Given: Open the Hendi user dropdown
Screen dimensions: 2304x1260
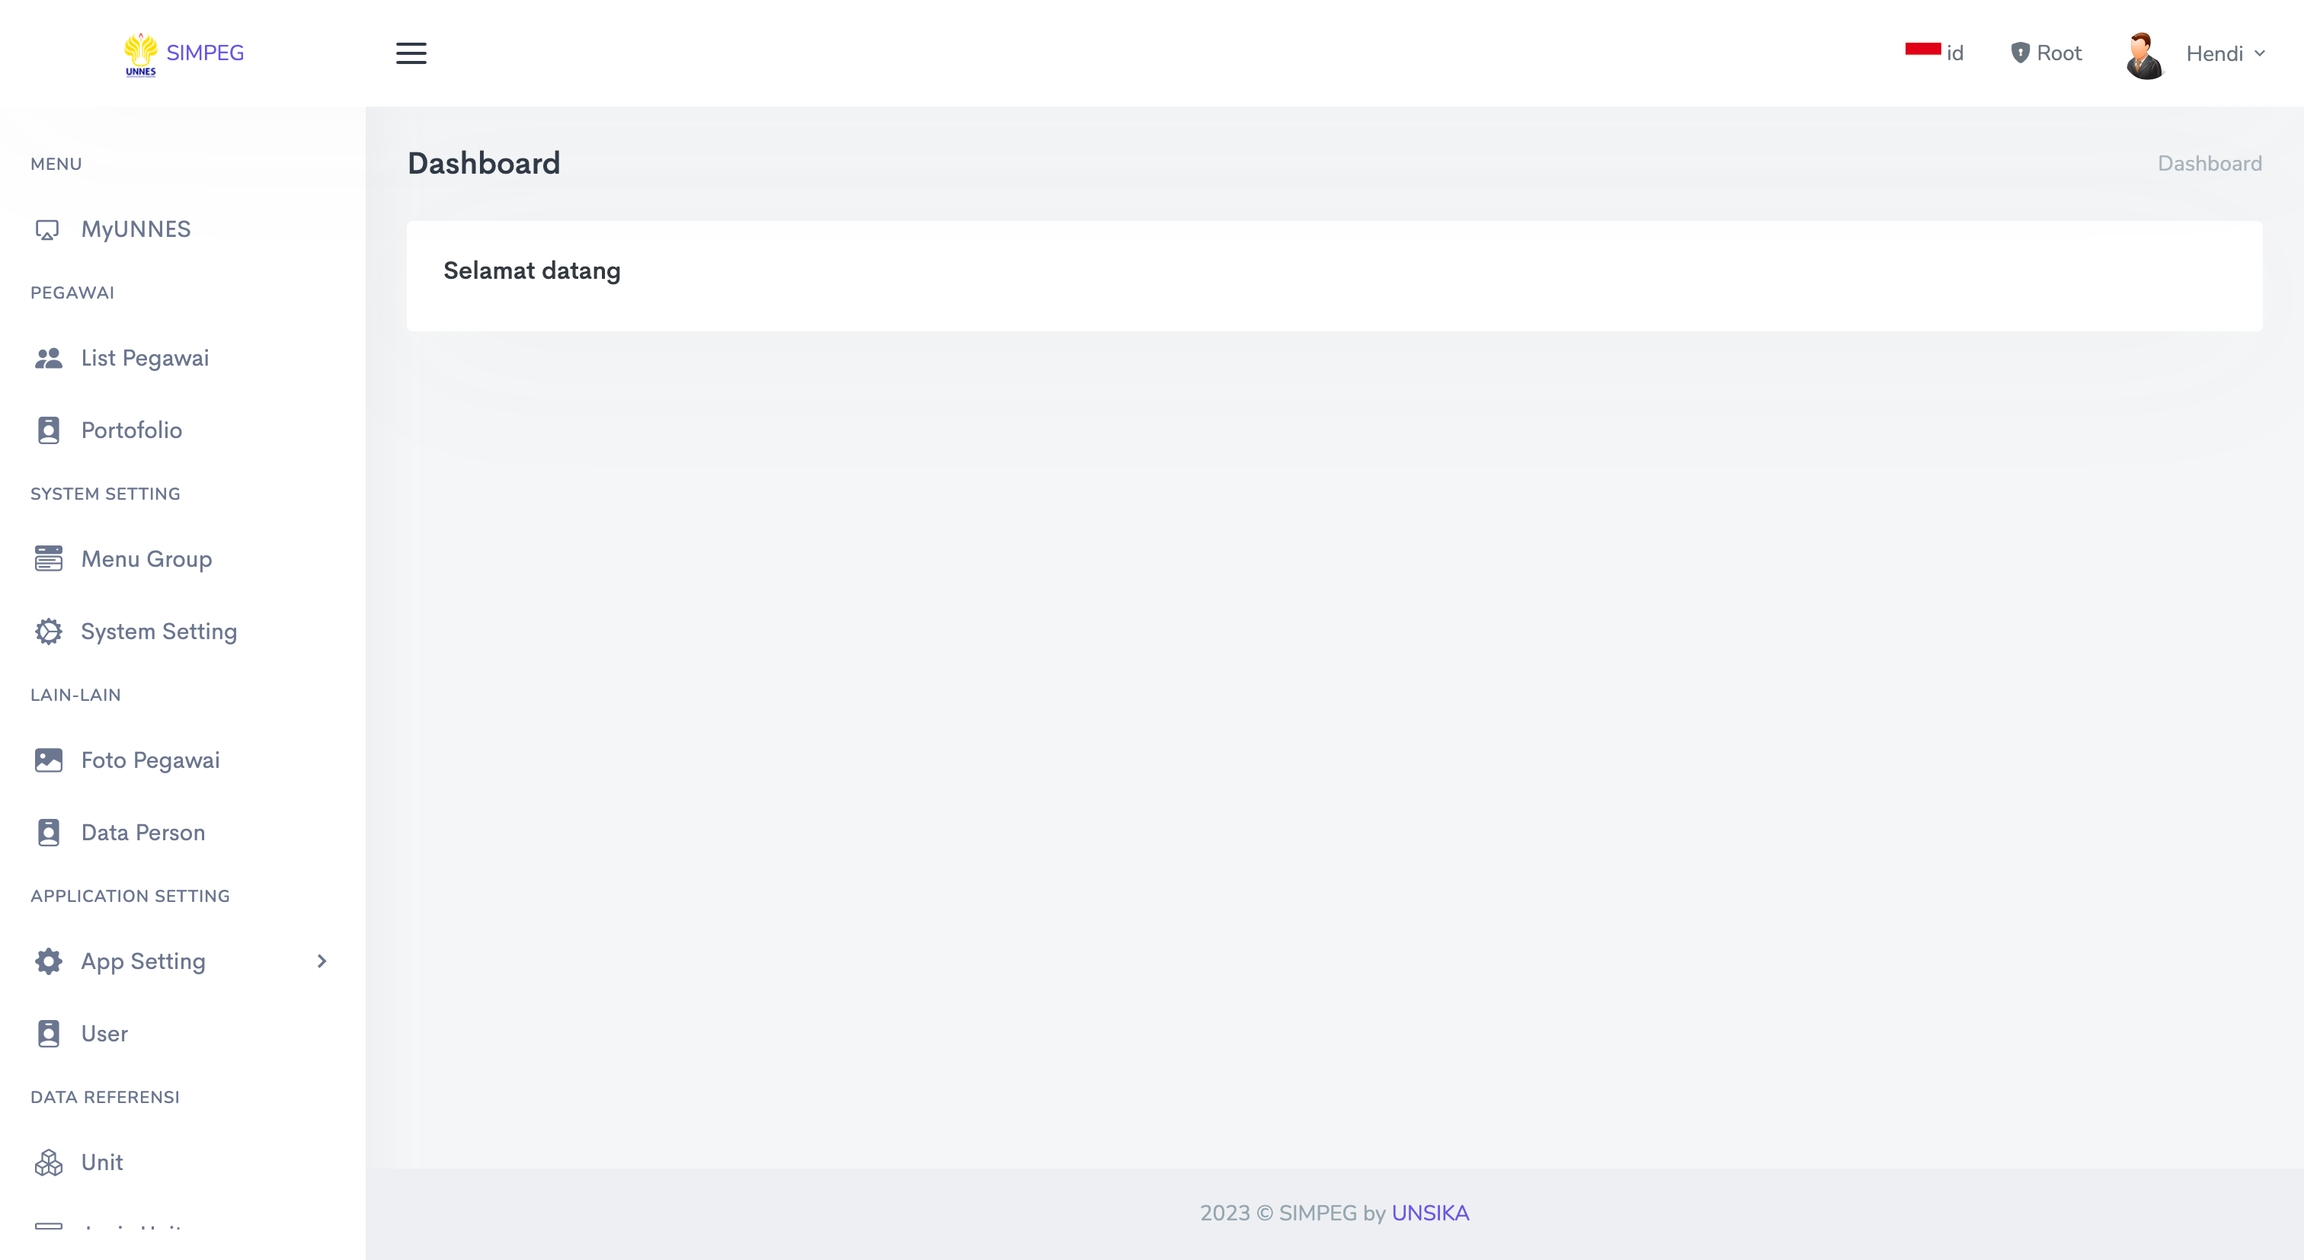Looking at the screenshot, I should point(2225,54).
